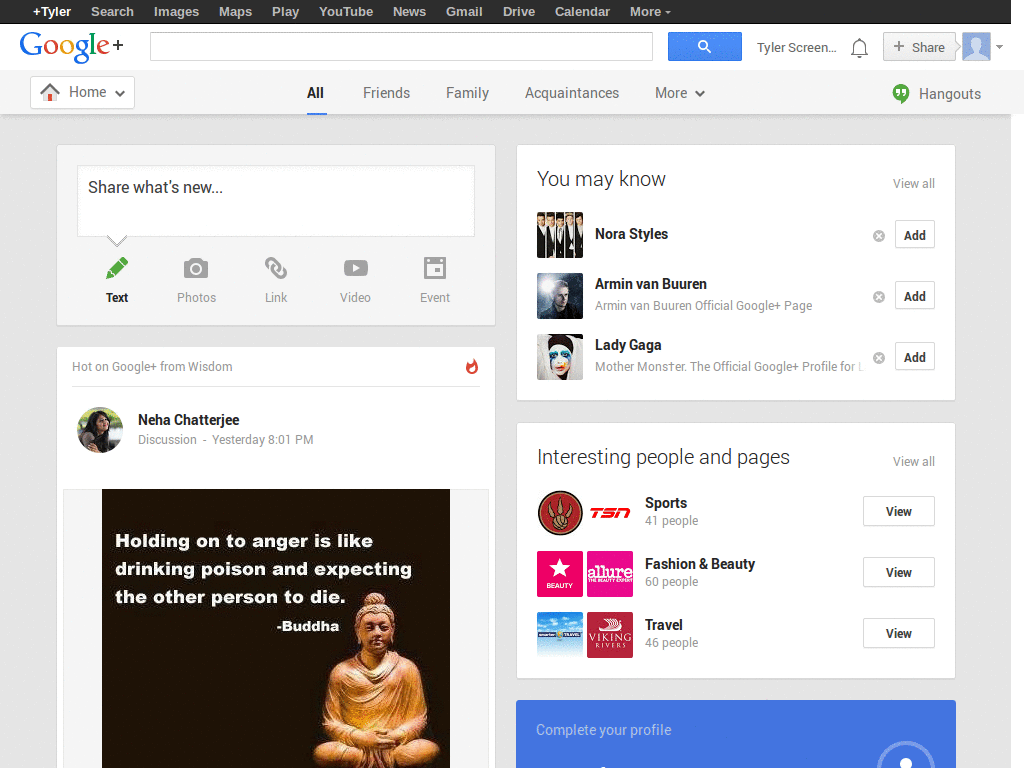
Task: Focus the Google+ search field
Action: click(x=401, y=46)
